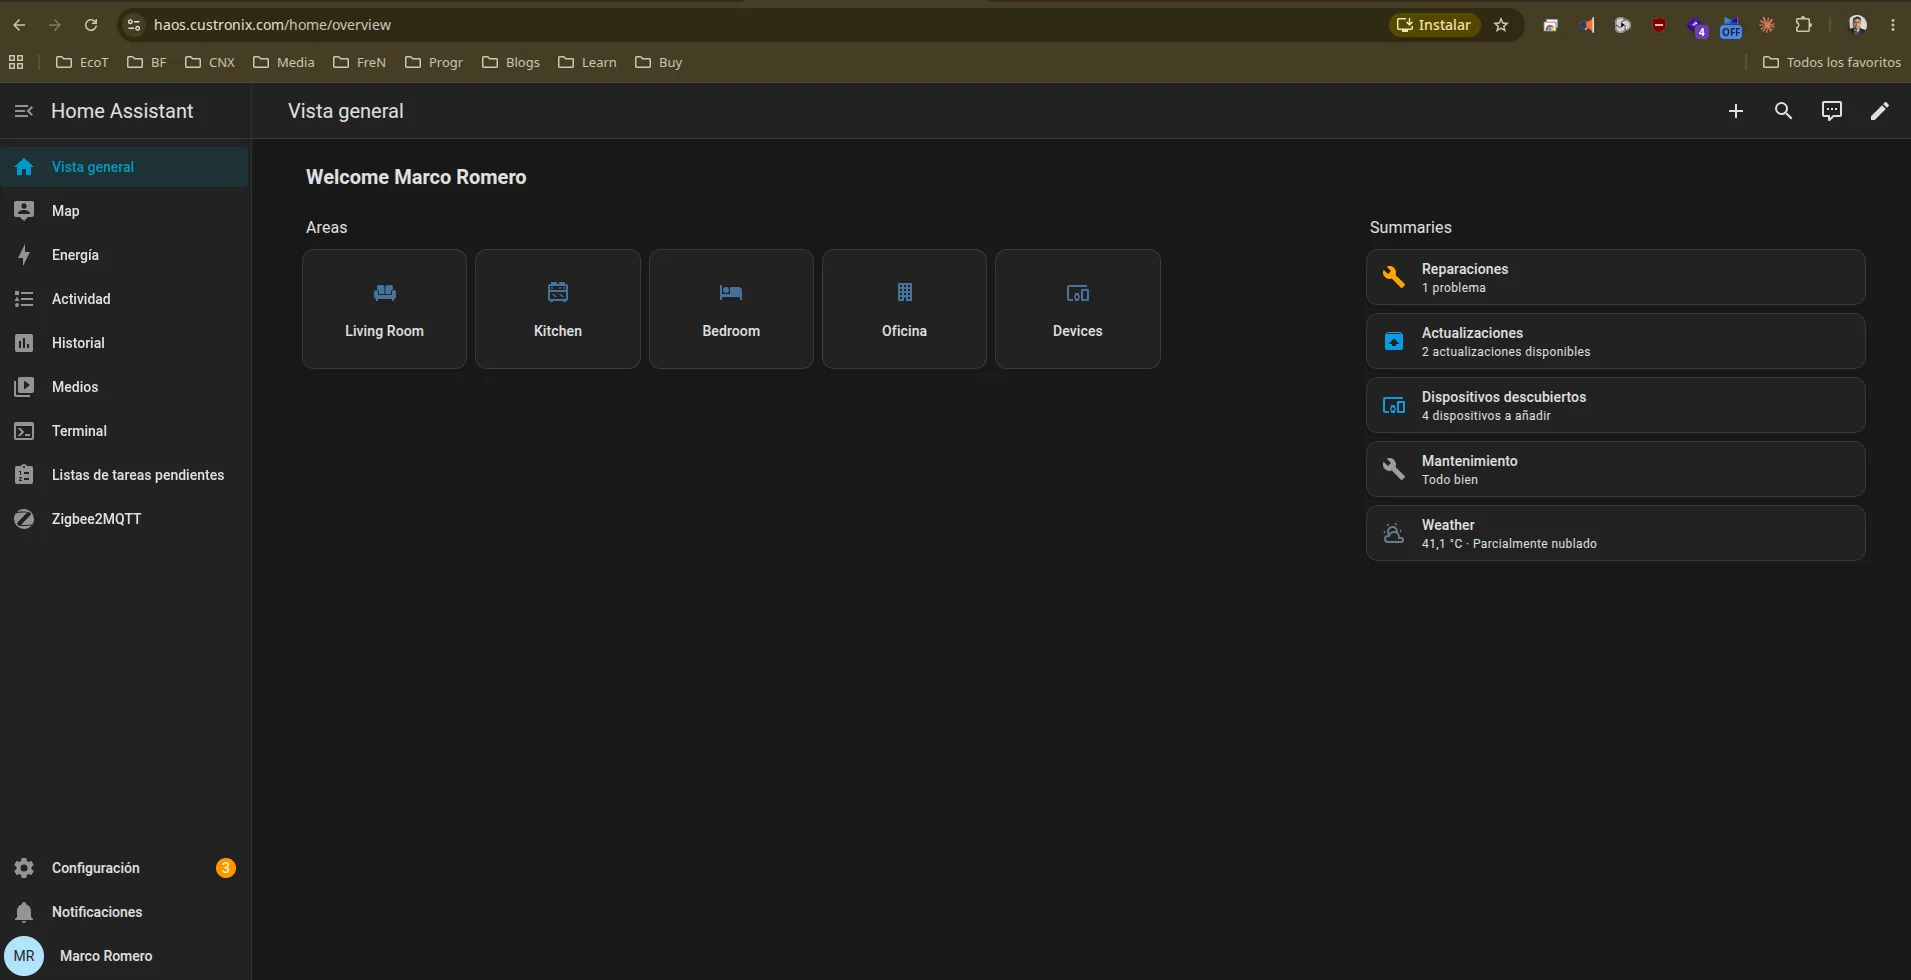Open the browser apps grid icon
Viewport: 1911px width, 980px height.
pyautogui.click(x=16, y=62)
